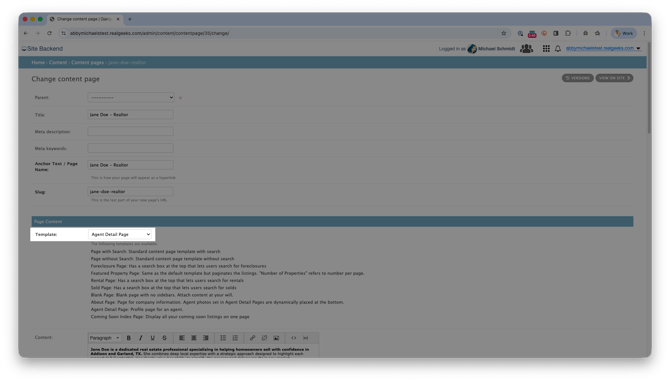Click into the Anchor Text field
Viewport: 670px width, 382px height.
(130, 165)
